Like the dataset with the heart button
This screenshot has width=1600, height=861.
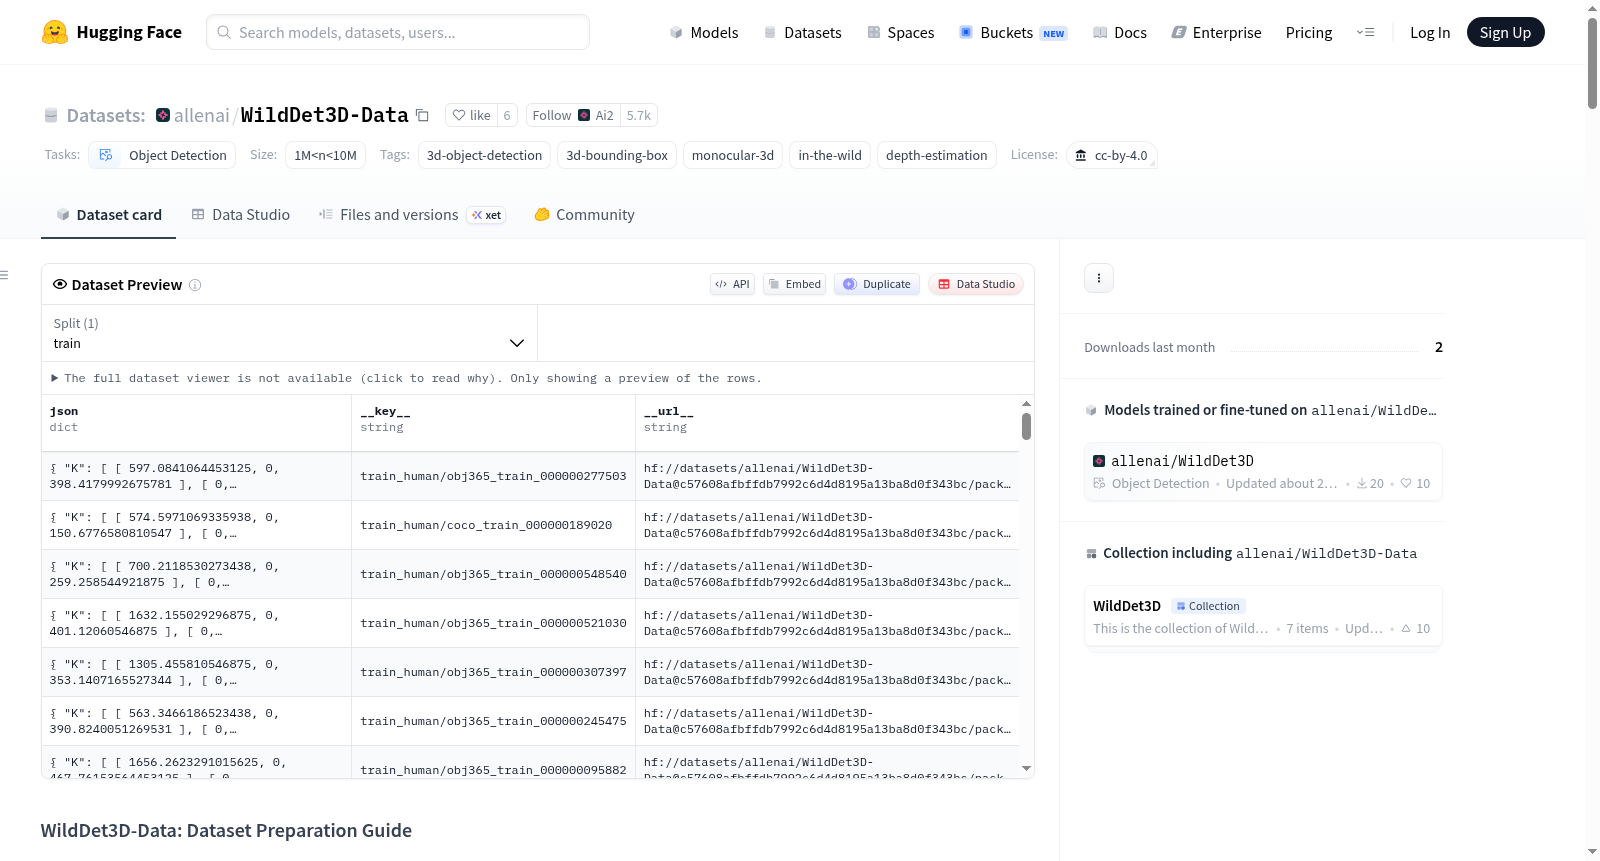pos(471,115)
